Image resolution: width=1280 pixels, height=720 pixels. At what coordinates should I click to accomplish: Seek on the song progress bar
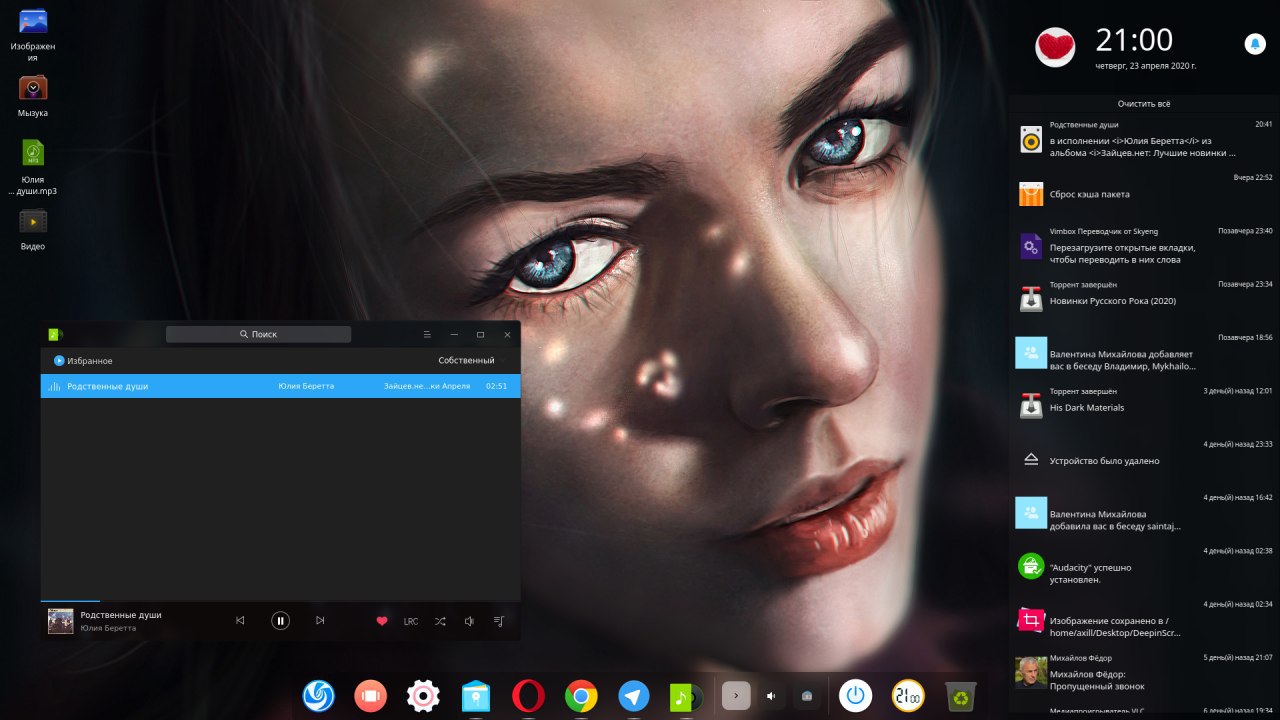click(x=280, y=601)
